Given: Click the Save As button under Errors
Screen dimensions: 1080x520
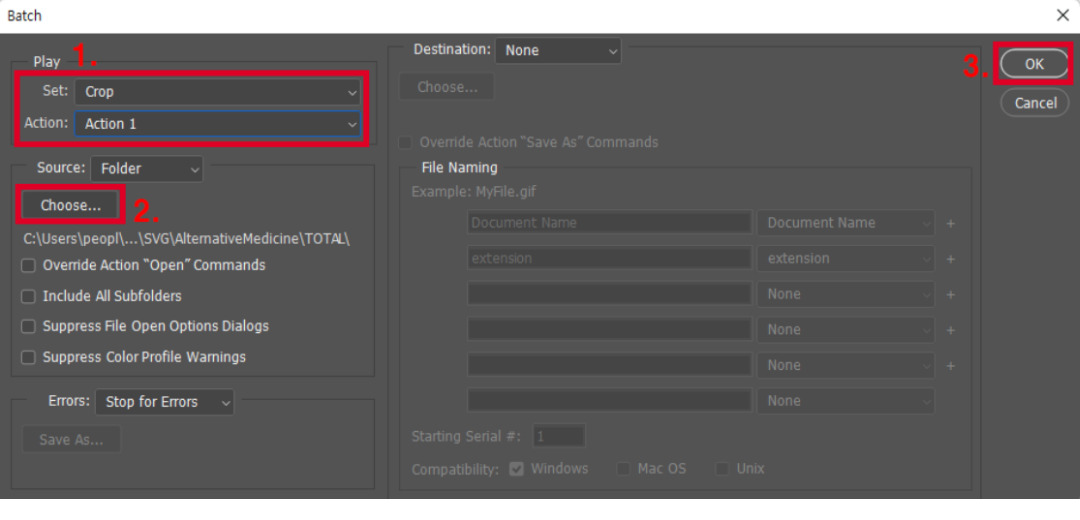Looking at the screenshot, I should pyautogui.click(x=70, y=439).
